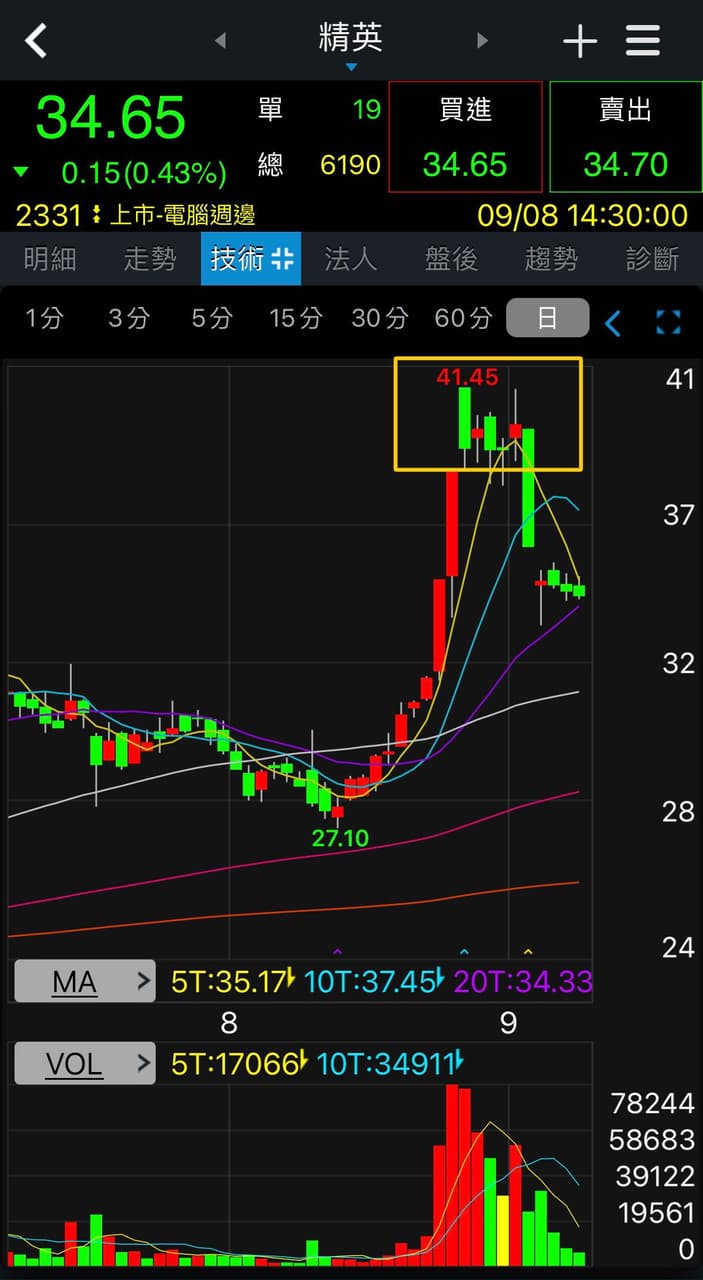Tap the volume 10T:34911 value
Image resolution: width=703 pixels, height=1280 pixels.
pyautogui.click(x=385, y=1064)
